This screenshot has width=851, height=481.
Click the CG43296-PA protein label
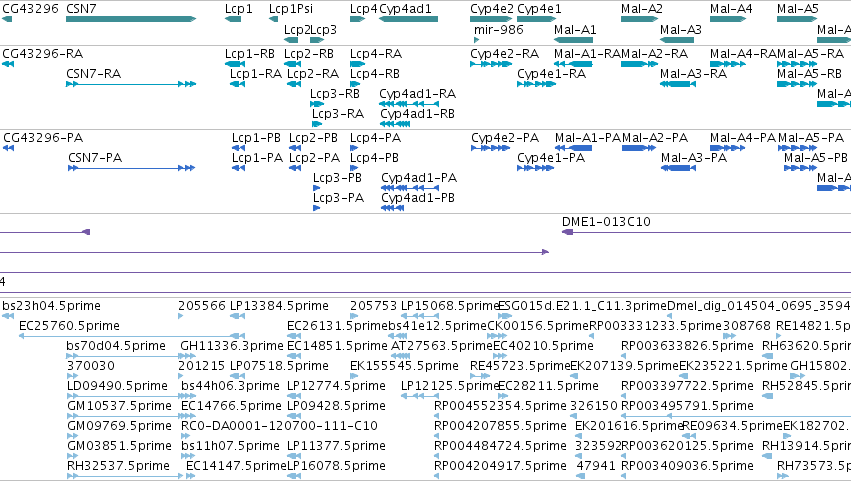(x=43, y=138)
